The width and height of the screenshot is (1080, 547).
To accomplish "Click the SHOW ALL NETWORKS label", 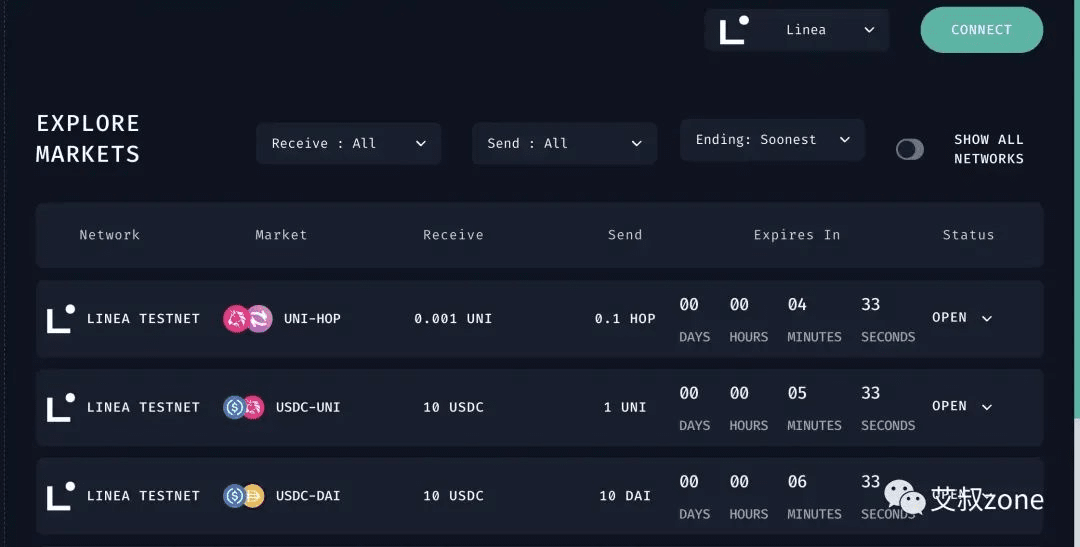I will click(988, 149).
